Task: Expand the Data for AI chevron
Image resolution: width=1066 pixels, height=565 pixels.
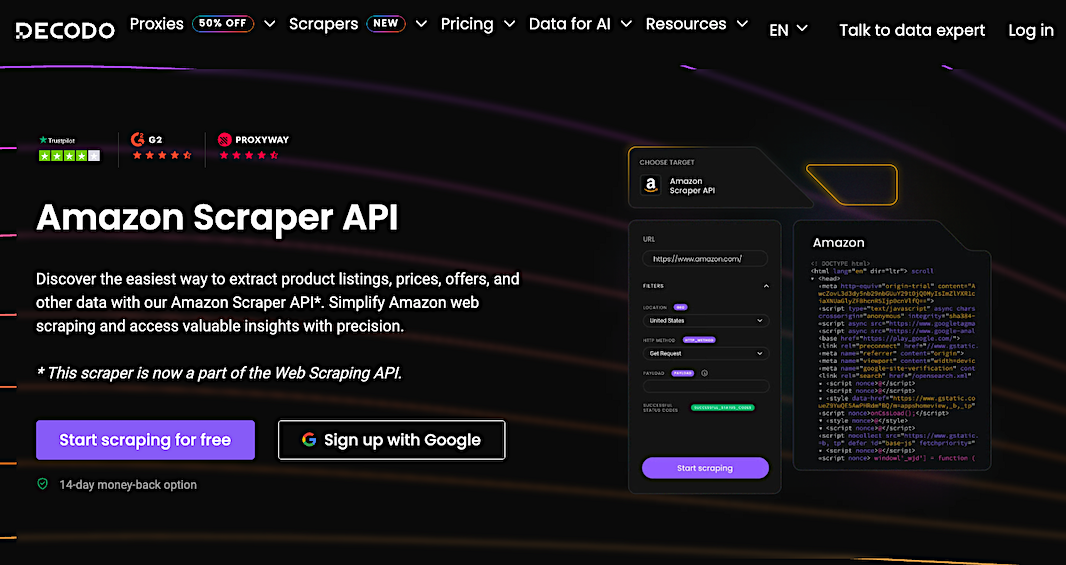Action: pyautogui.click(x=626, y=24)
